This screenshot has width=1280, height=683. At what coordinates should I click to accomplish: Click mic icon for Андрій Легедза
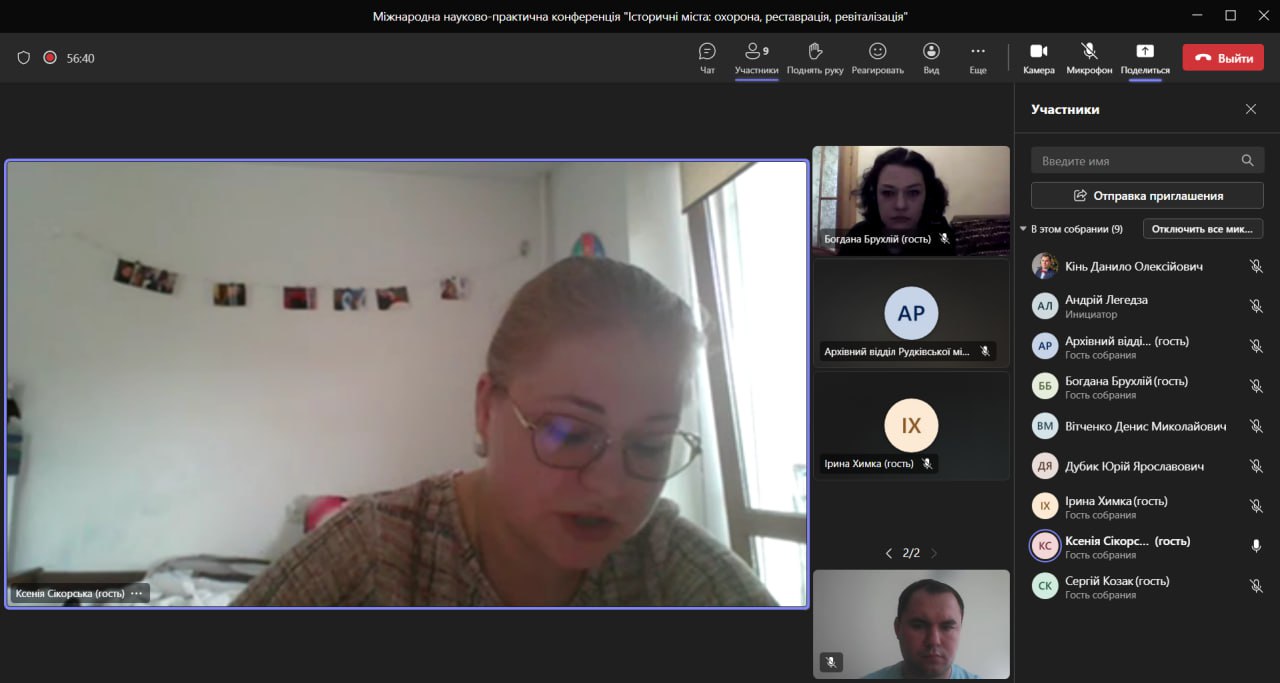pyautogui.click(x=1256, y=306)
